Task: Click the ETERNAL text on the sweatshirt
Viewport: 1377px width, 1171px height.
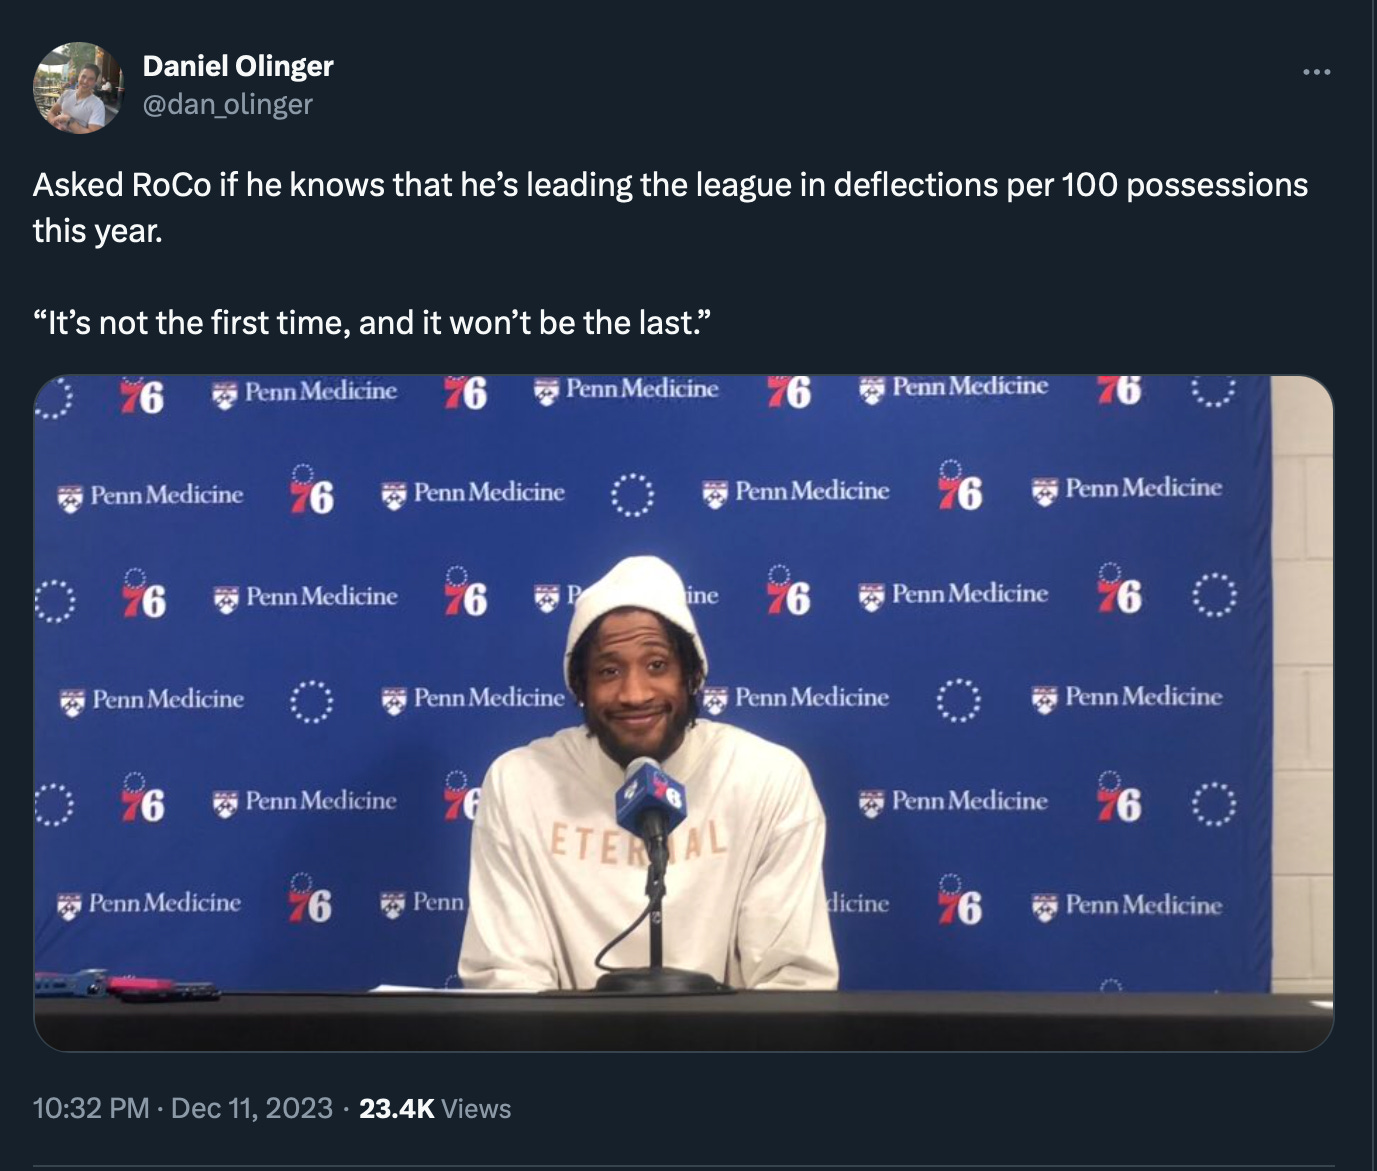Action: 640,839
